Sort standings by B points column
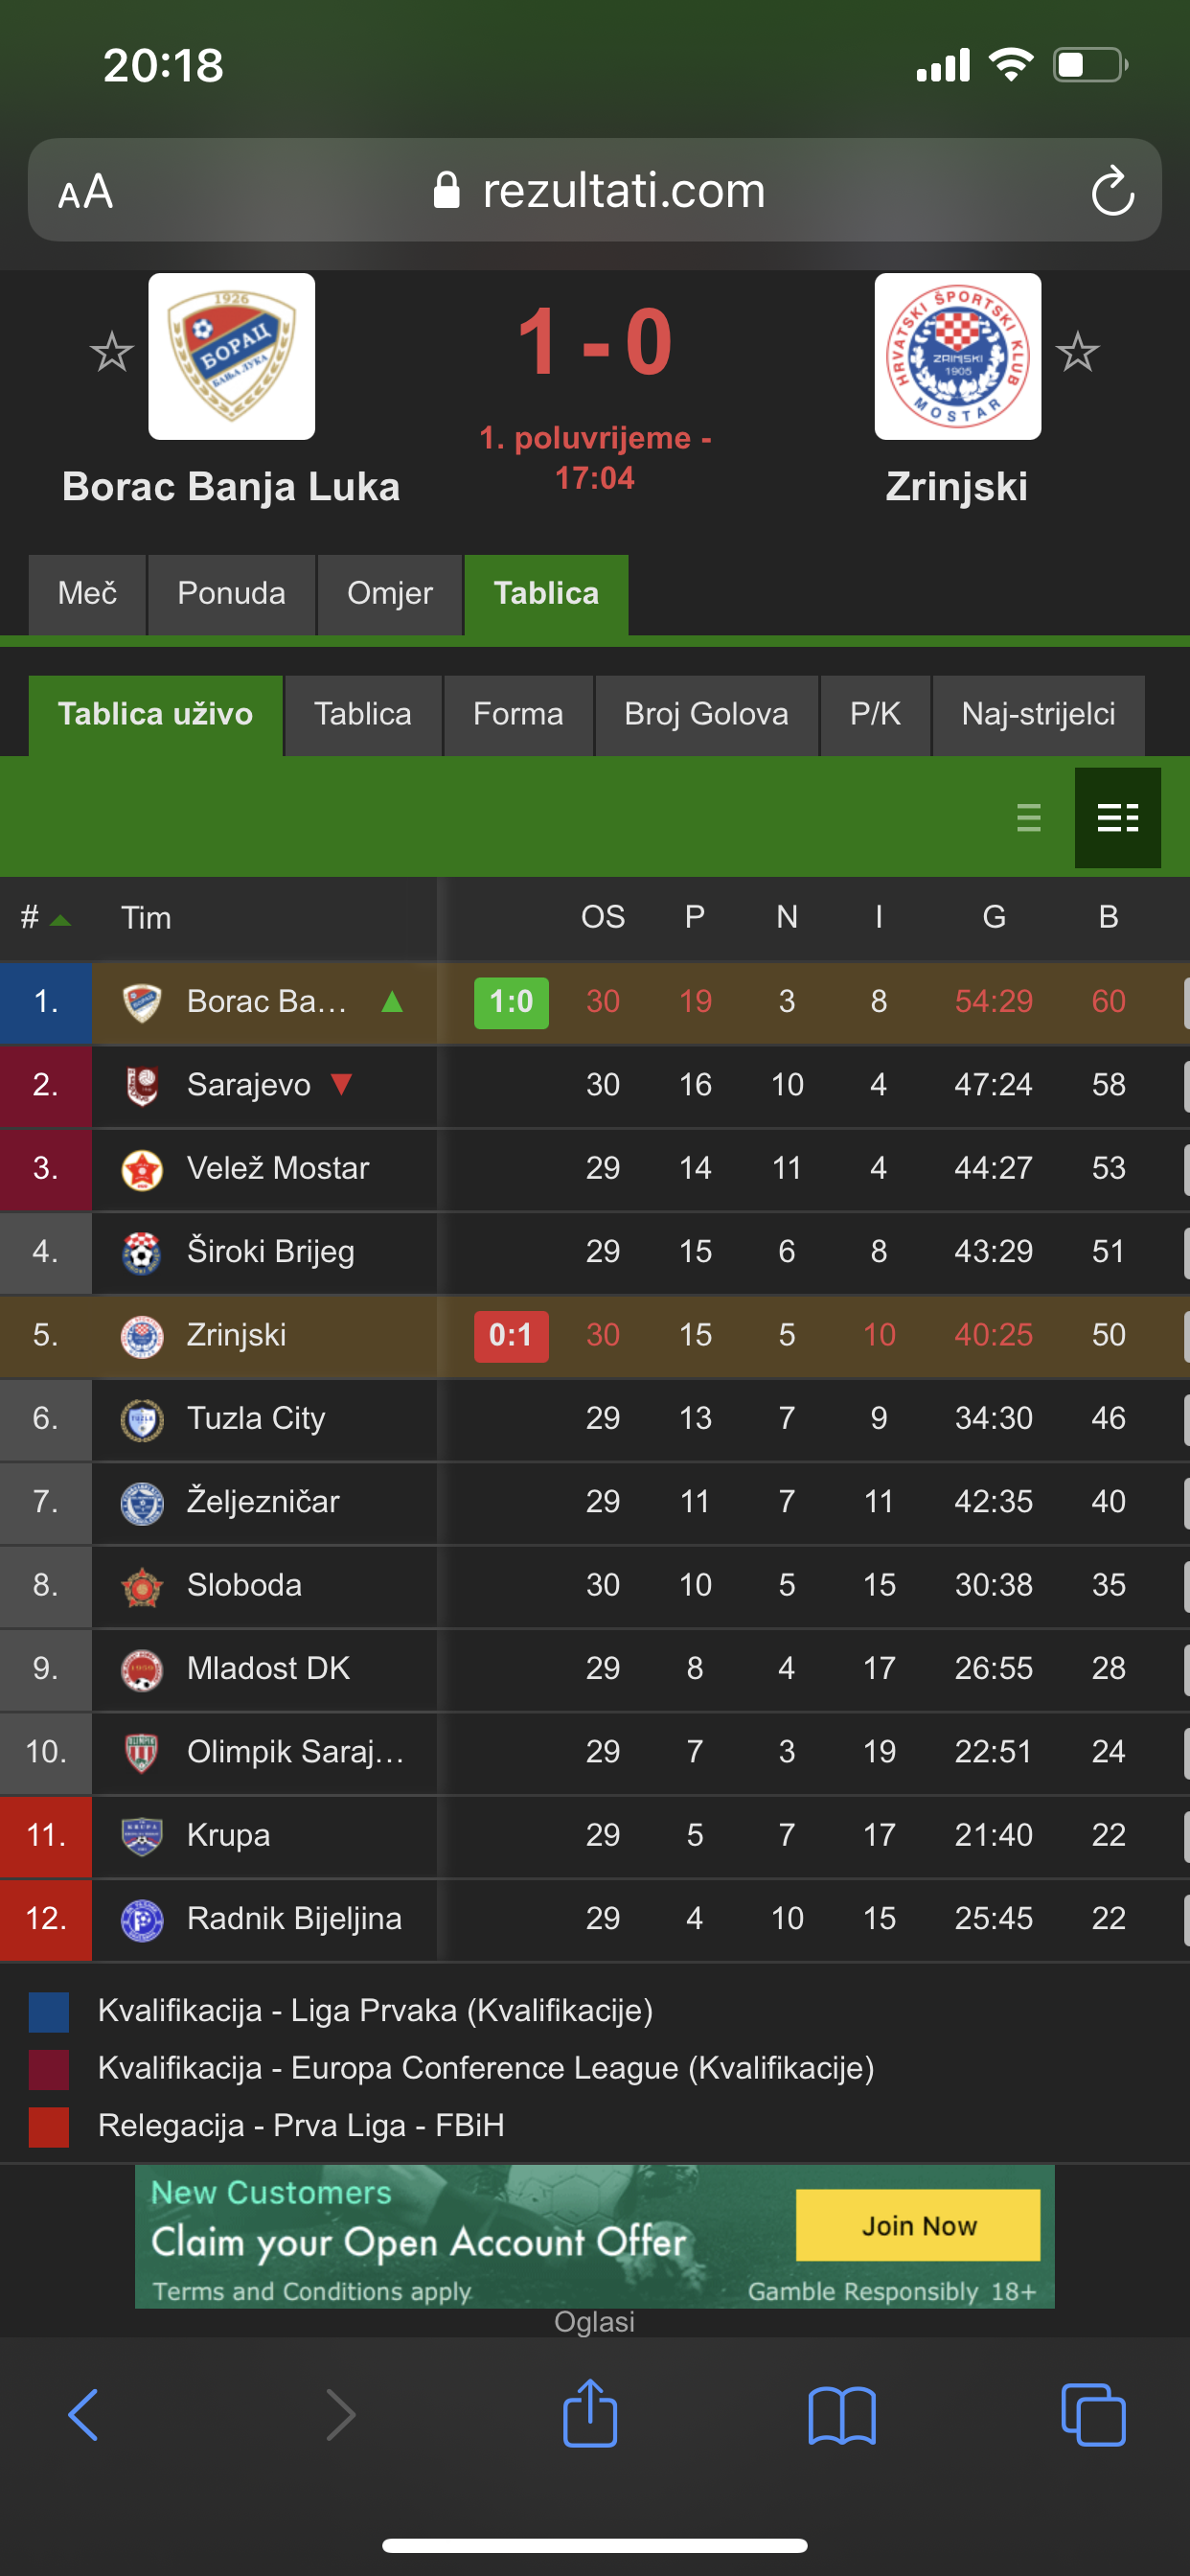Image resolution: width=1190 pixels, height=2576 pixels. pyautogui.click(x=1108, y=917)
